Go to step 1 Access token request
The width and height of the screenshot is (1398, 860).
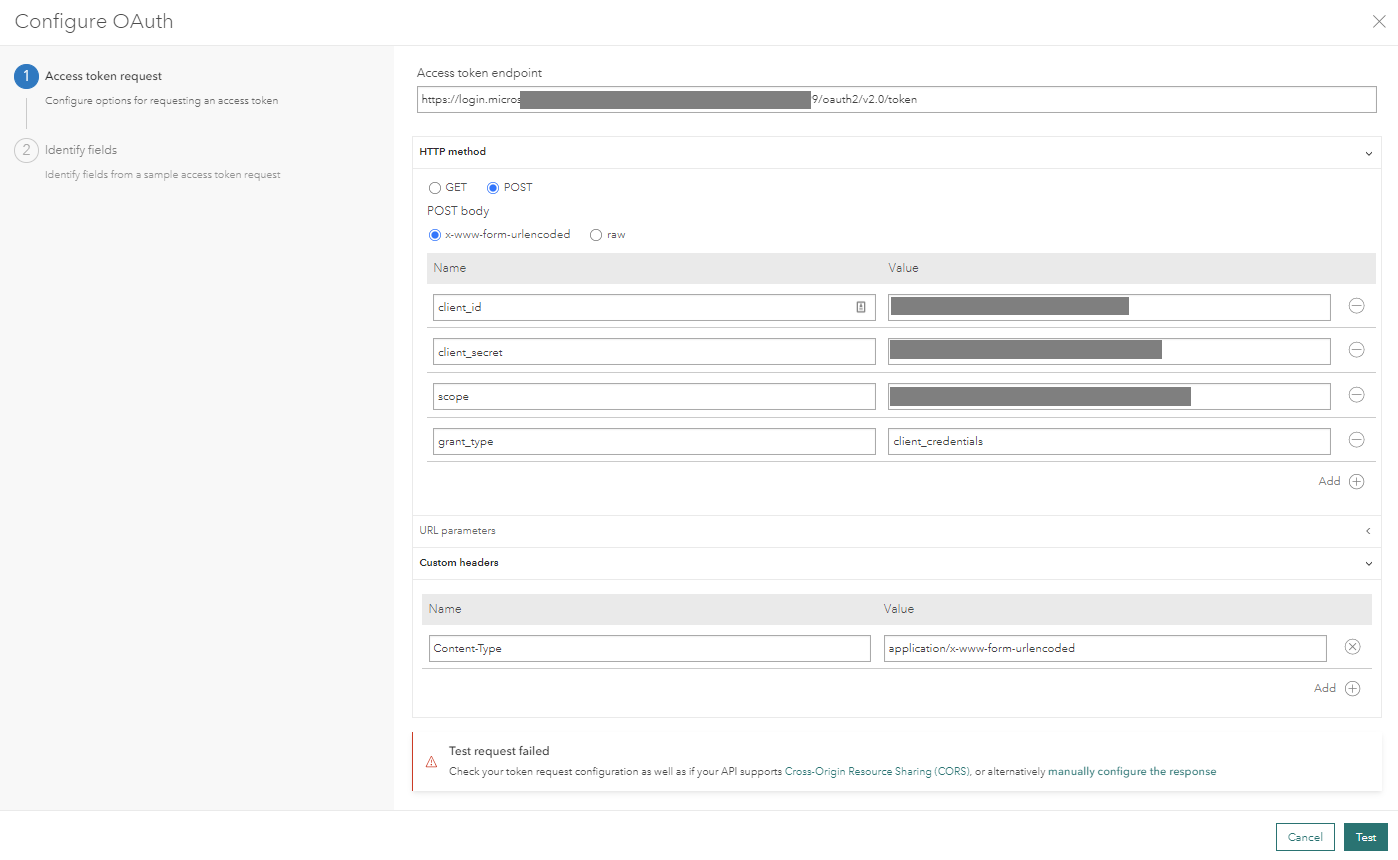point(103,76)
